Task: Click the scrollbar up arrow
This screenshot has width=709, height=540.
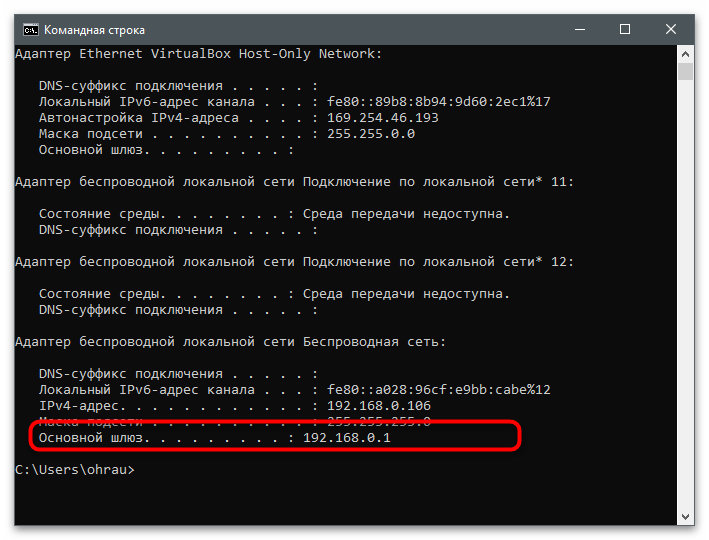Action: pyautogui.click(x=685, y=54)
